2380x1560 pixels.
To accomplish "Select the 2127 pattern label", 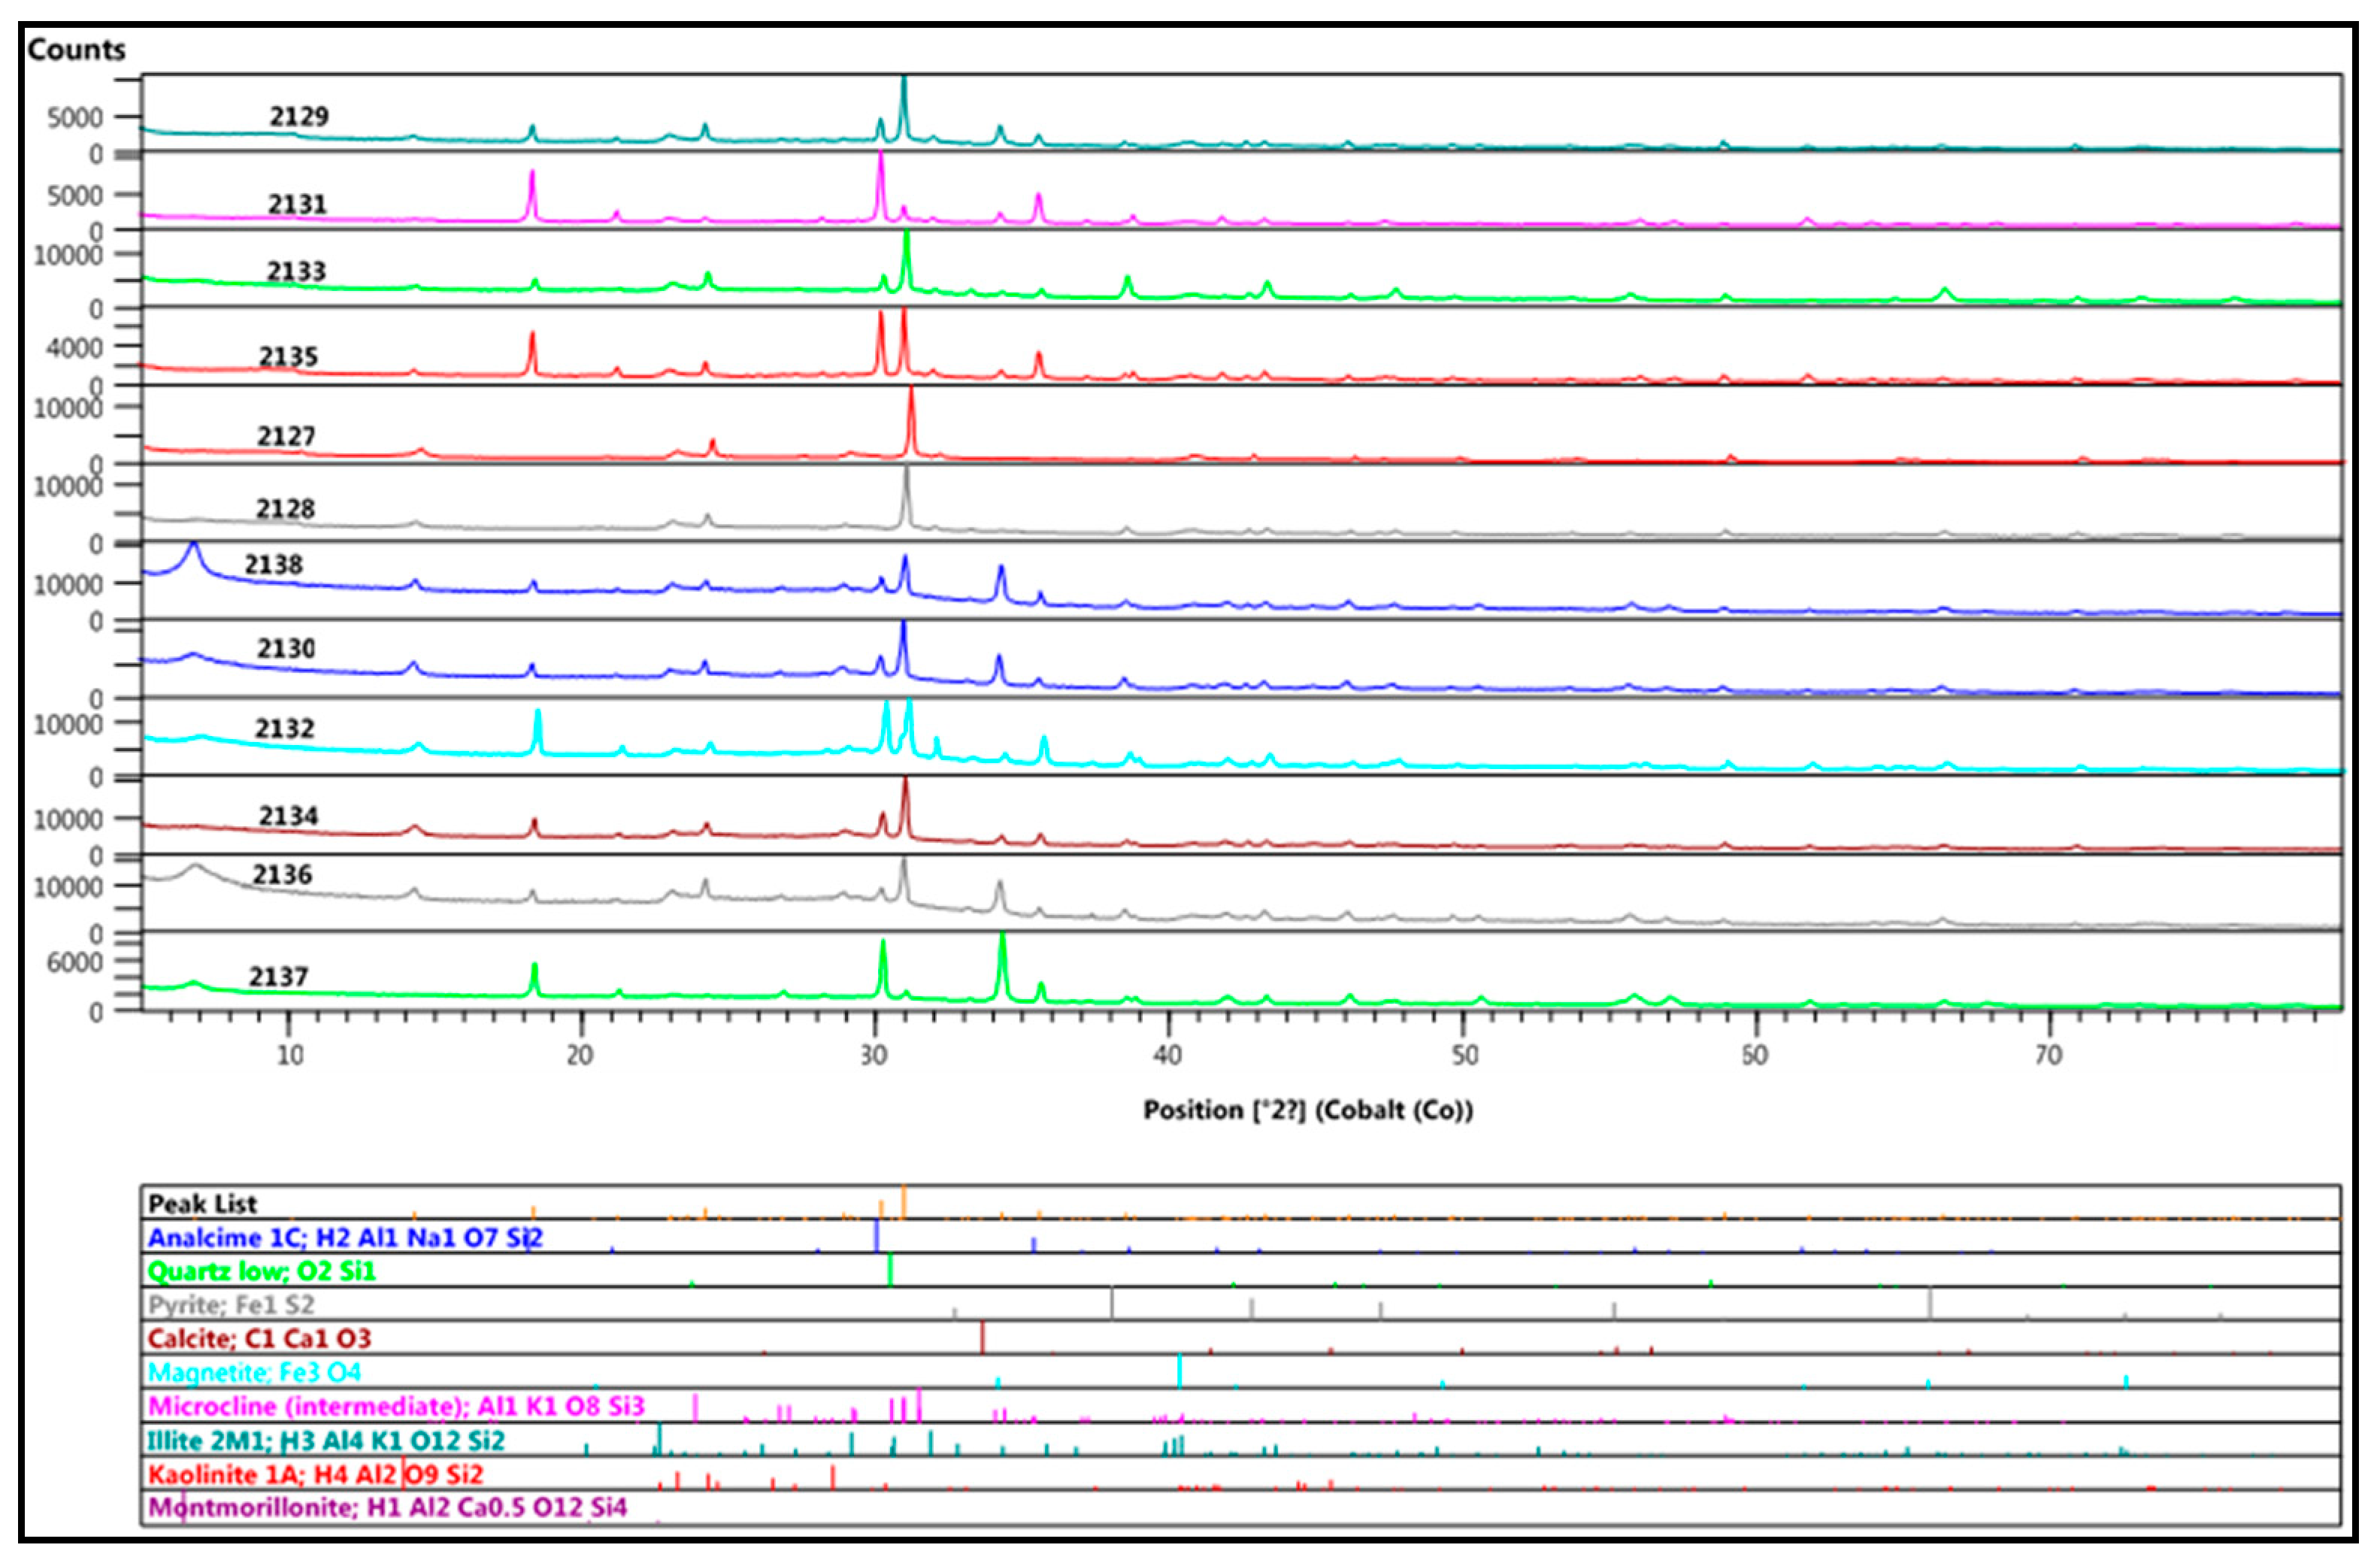I will tap(286, 436).
